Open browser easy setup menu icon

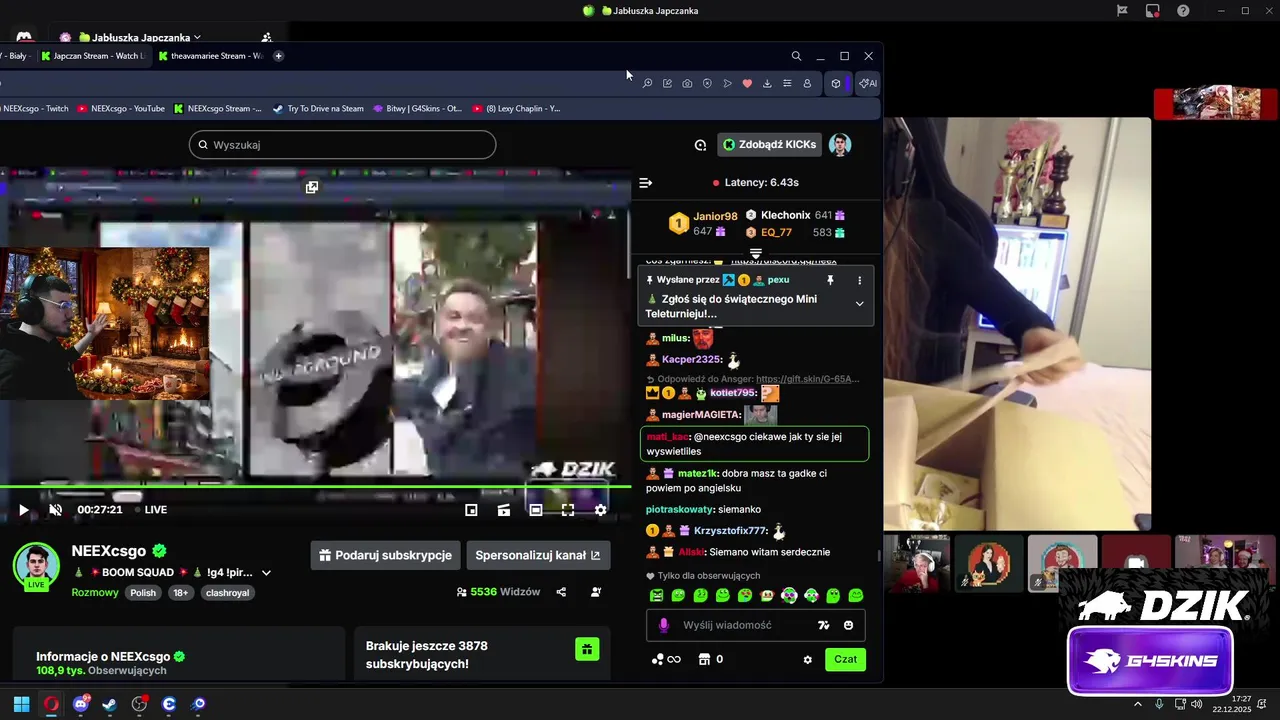pyautogui.click(x=787, y=83)
